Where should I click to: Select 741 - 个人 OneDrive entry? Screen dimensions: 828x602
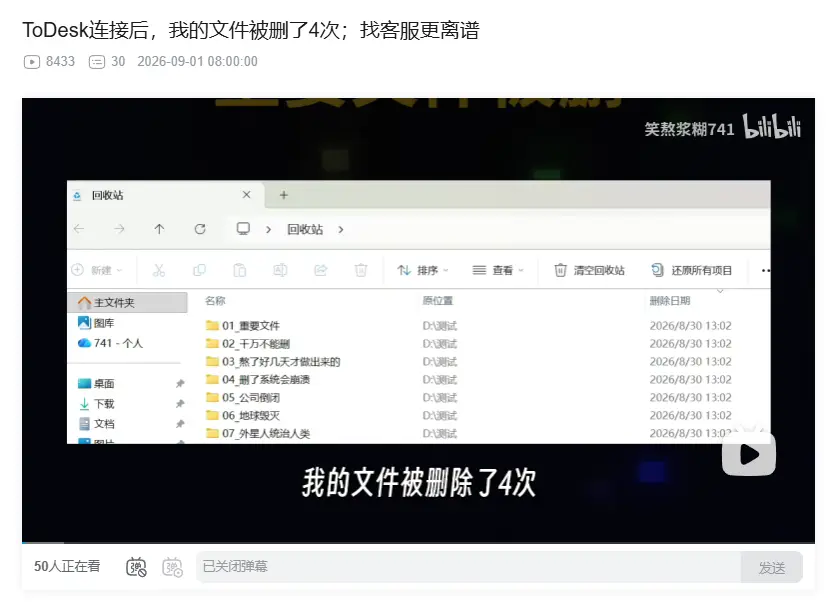point(110,343)
